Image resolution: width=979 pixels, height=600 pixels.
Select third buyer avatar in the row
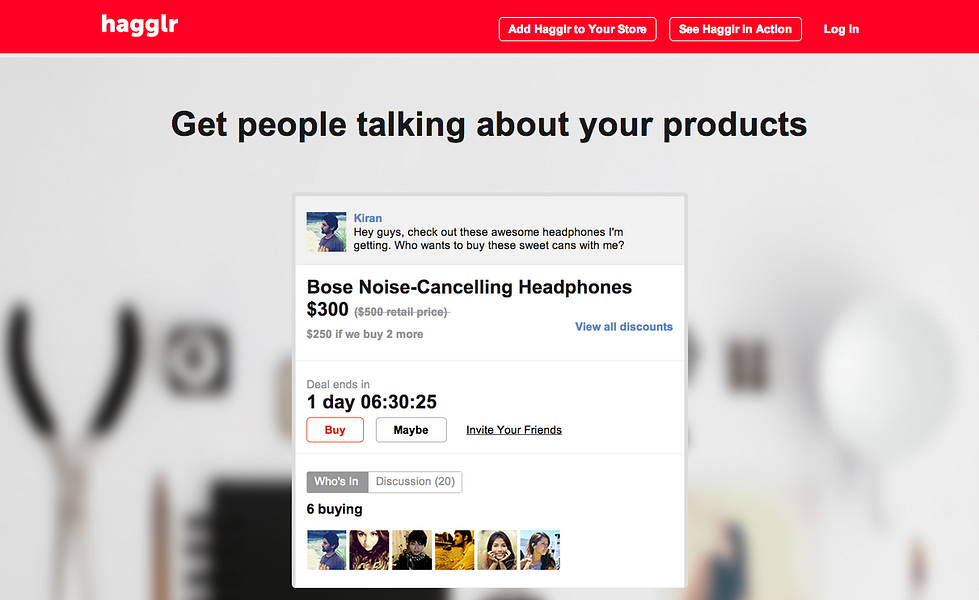(411, 550)
